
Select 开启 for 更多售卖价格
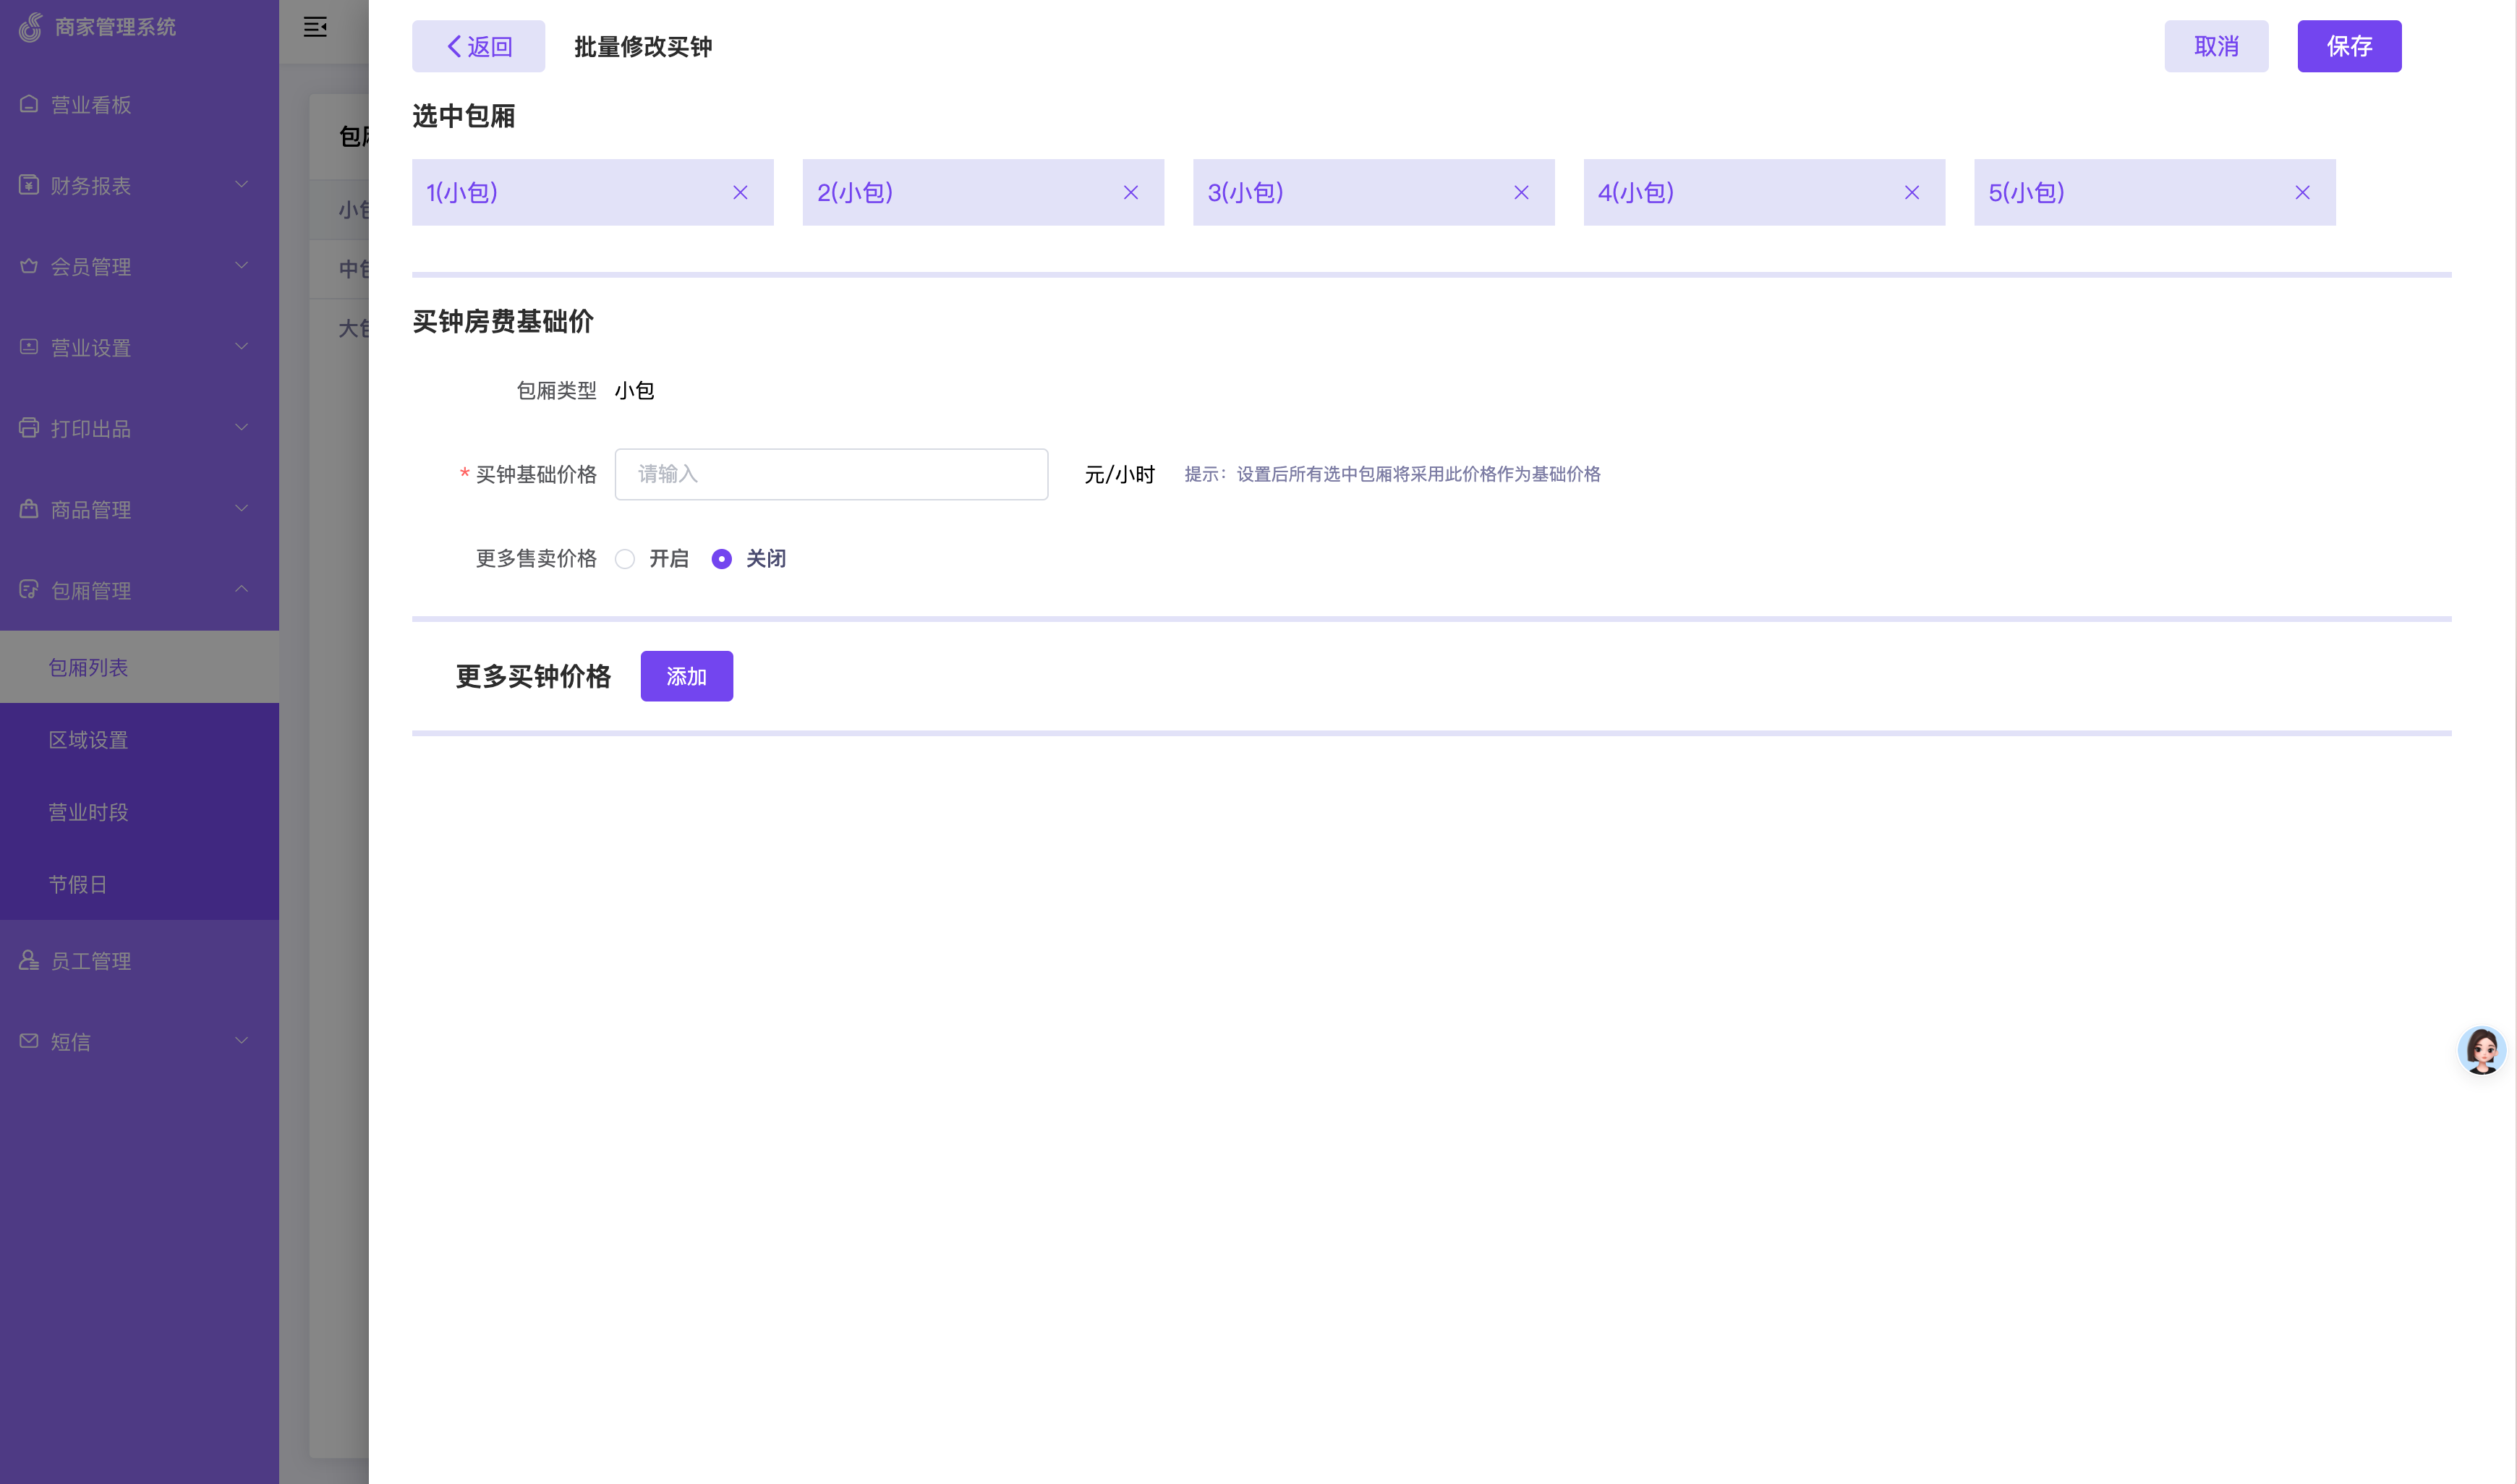[x=625, y=559]
